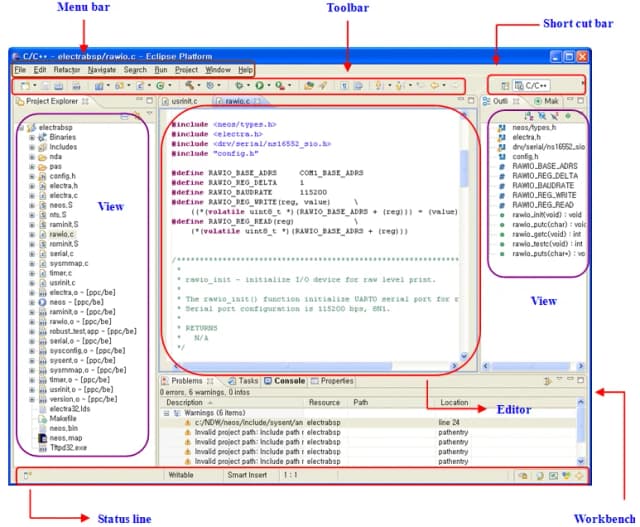640x527 pixels.
Task: Switch to the usrinit.c editor tab
Action: coord(180,101)
